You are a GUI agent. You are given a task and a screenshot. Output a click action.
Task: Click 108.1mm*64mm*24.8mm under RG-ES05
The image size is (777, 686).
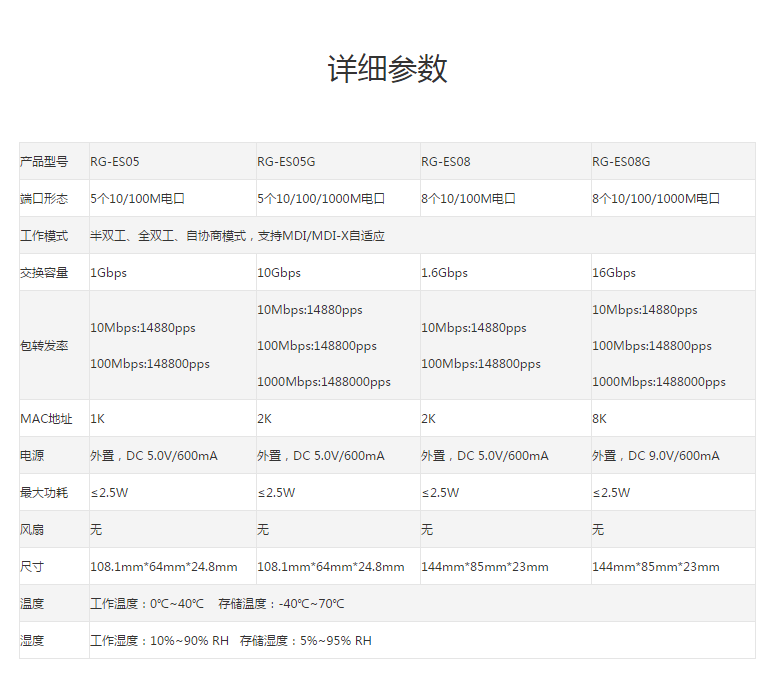pyautogui.click(x=164, y=567)
